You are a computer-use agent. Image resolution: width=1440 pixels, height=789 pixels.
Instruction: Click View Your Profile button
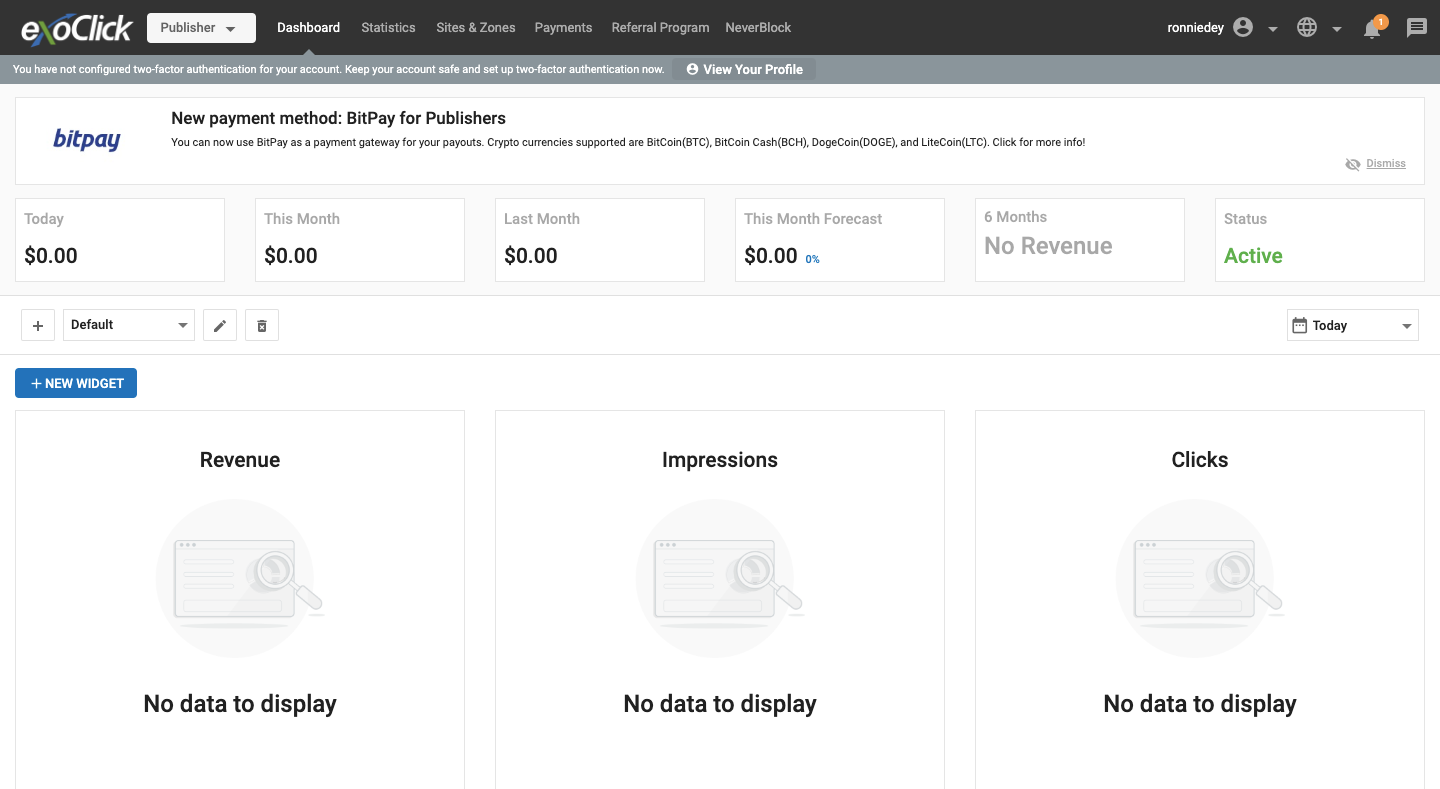pos(744,69)
